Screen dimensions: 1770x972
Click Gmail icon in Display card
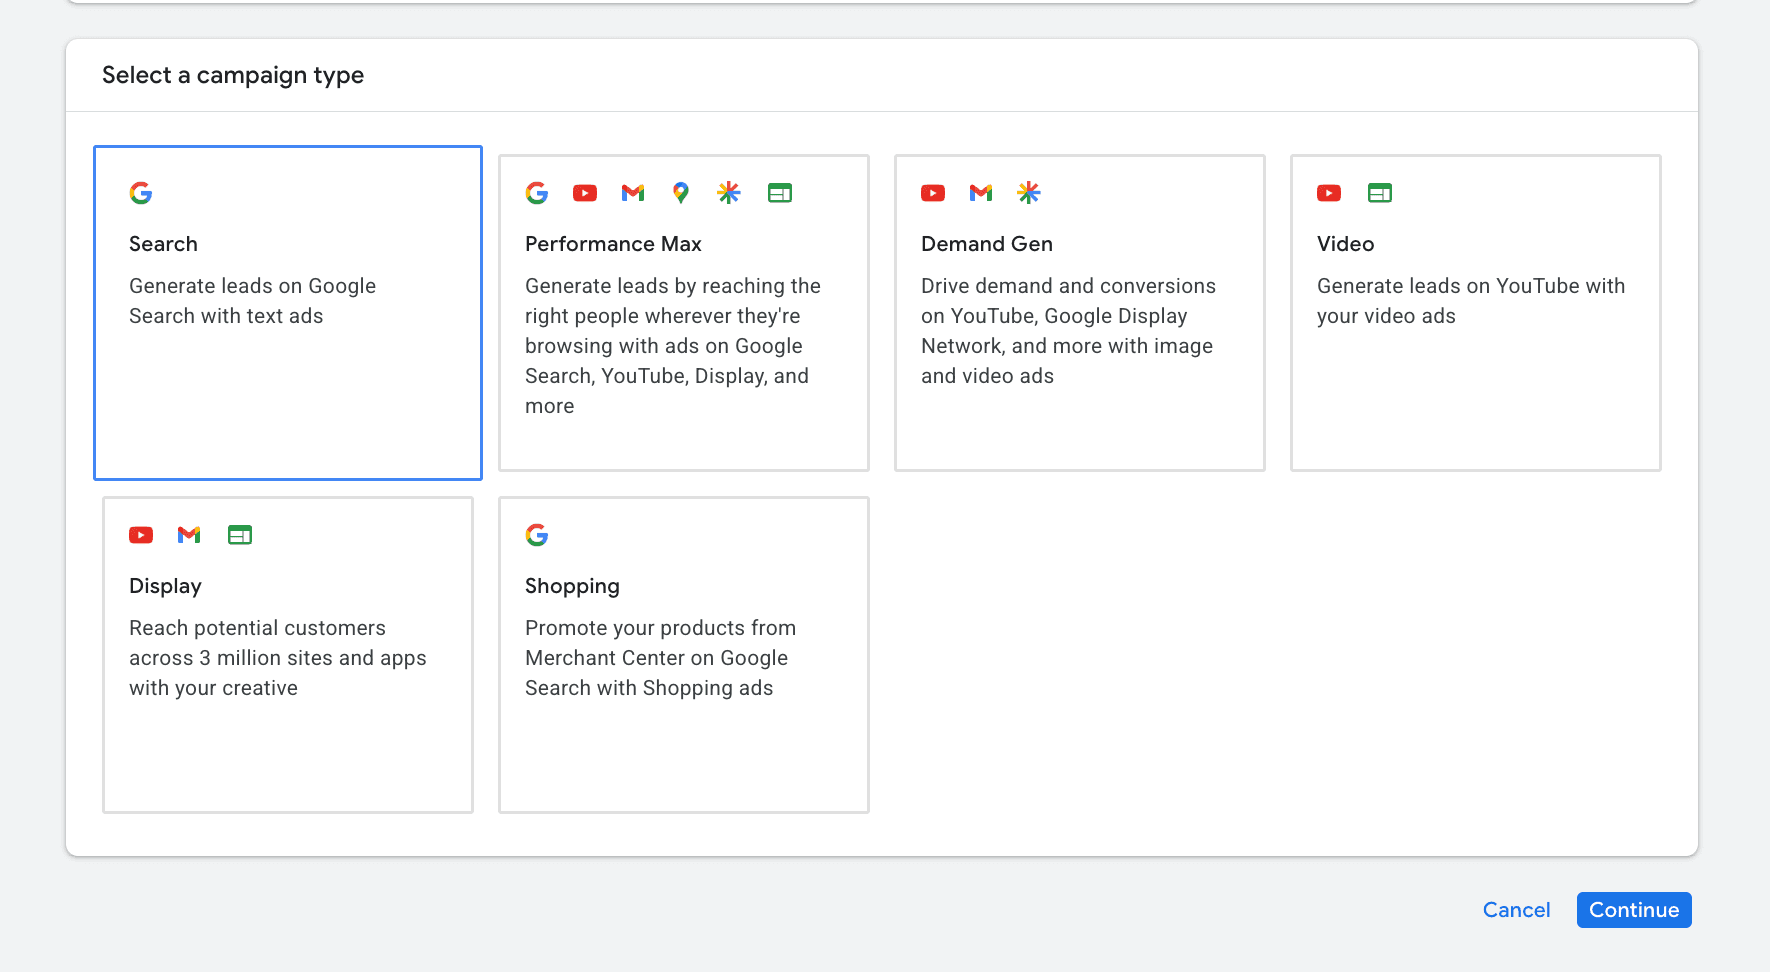coord(189,535)
